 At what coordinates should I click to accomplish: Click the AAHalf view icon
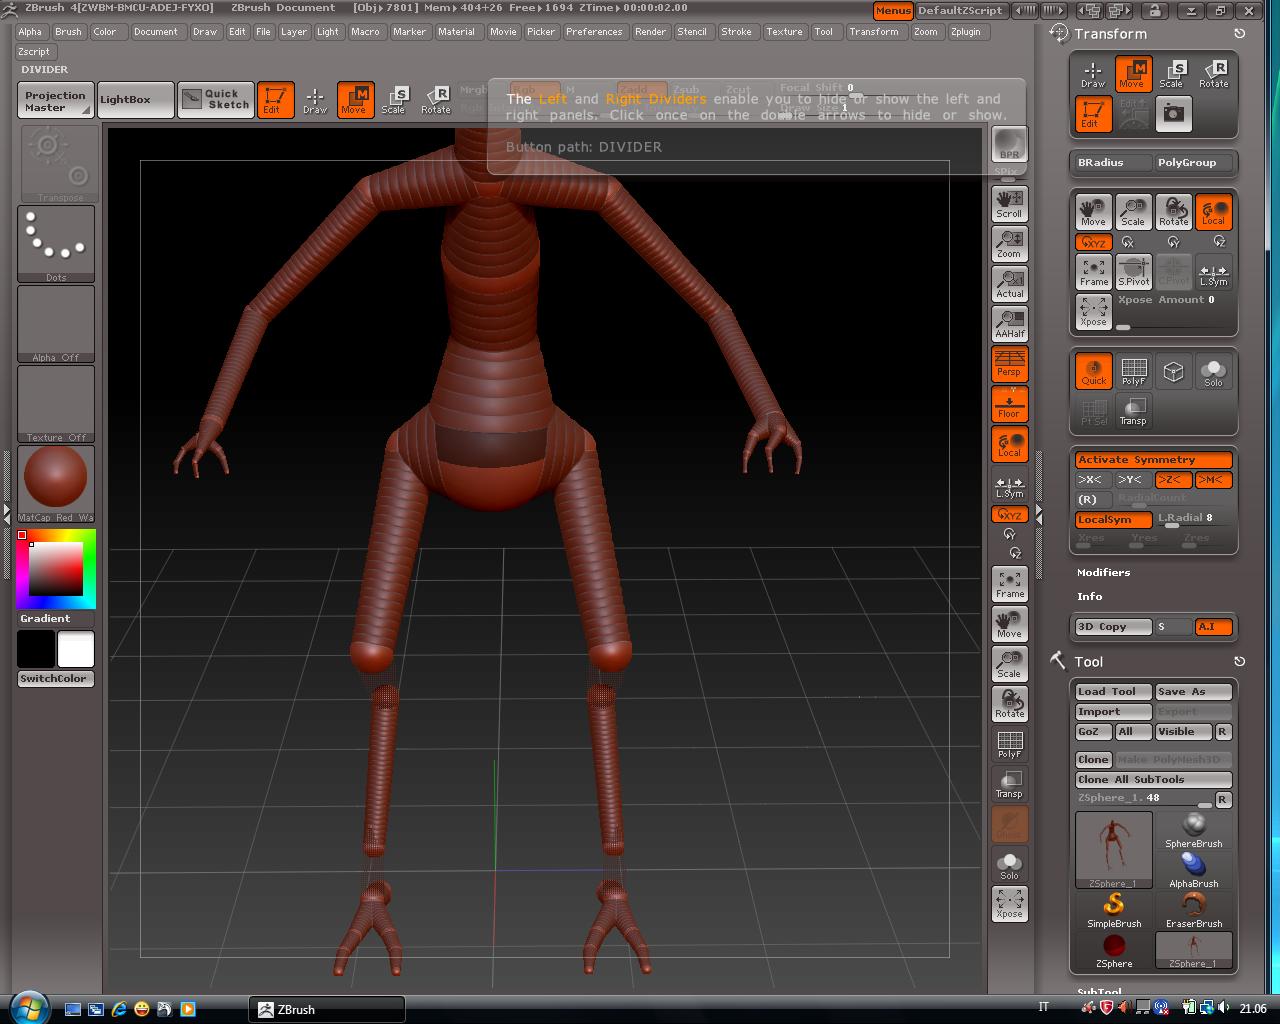click(1009, 323)
